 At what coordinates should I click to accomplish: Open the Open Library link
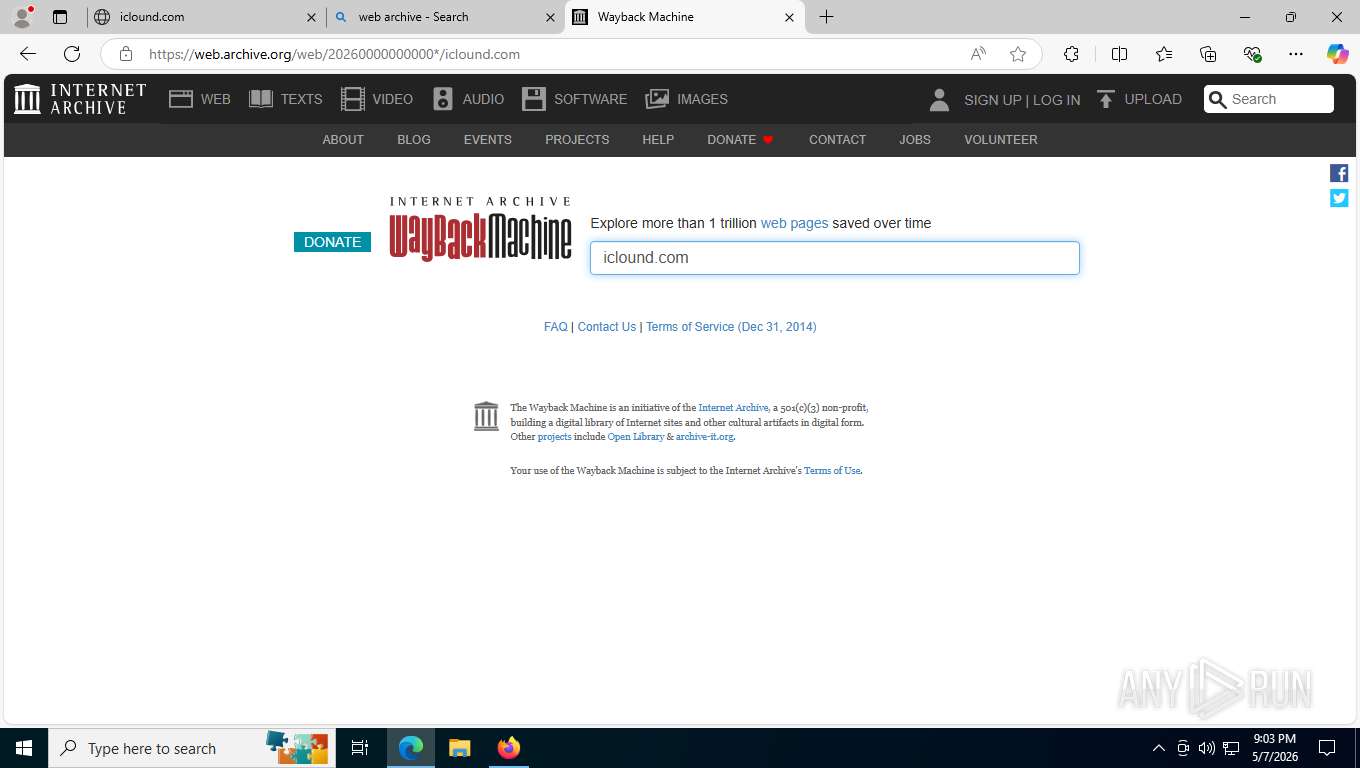click(x=636, y=437)
